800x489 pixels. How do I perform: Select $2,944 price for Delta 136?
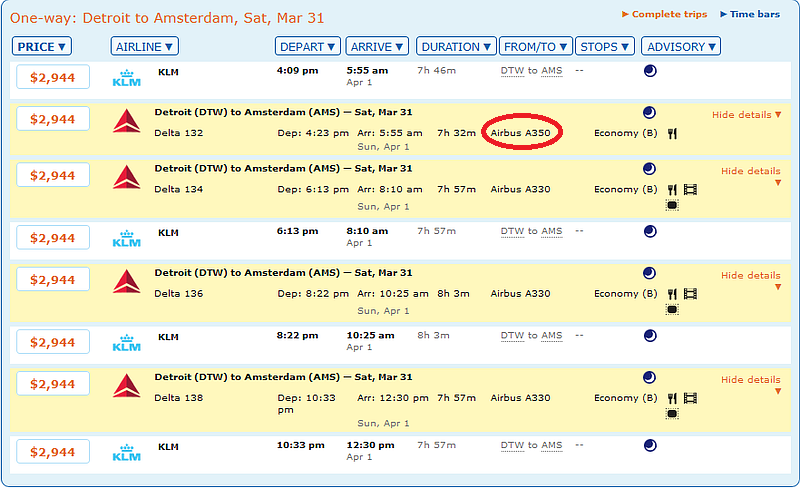pyautogui.click(x=53, y=279)
